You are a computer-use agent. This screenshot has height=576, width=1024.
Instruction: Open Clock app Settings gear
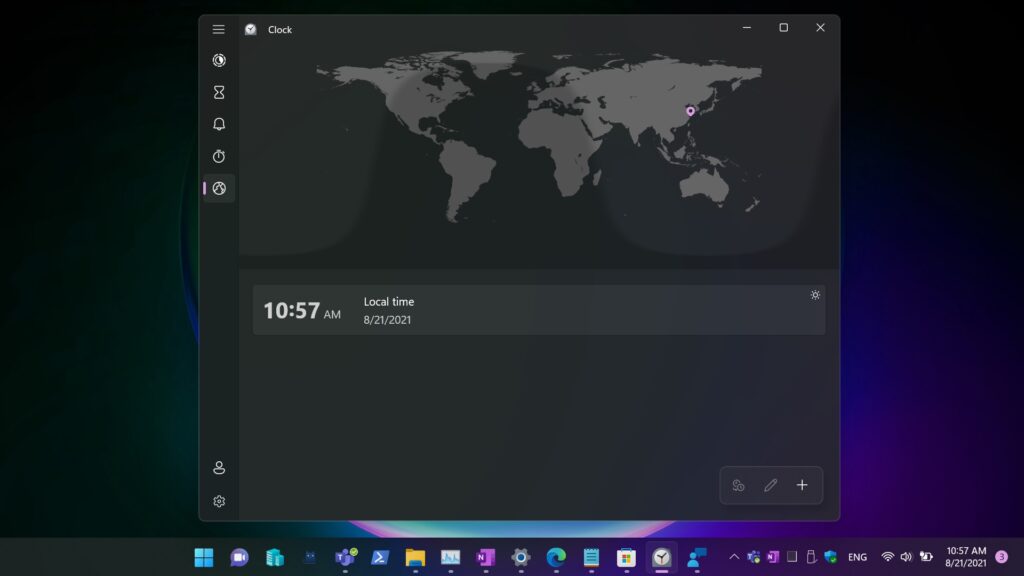[219, 501]
